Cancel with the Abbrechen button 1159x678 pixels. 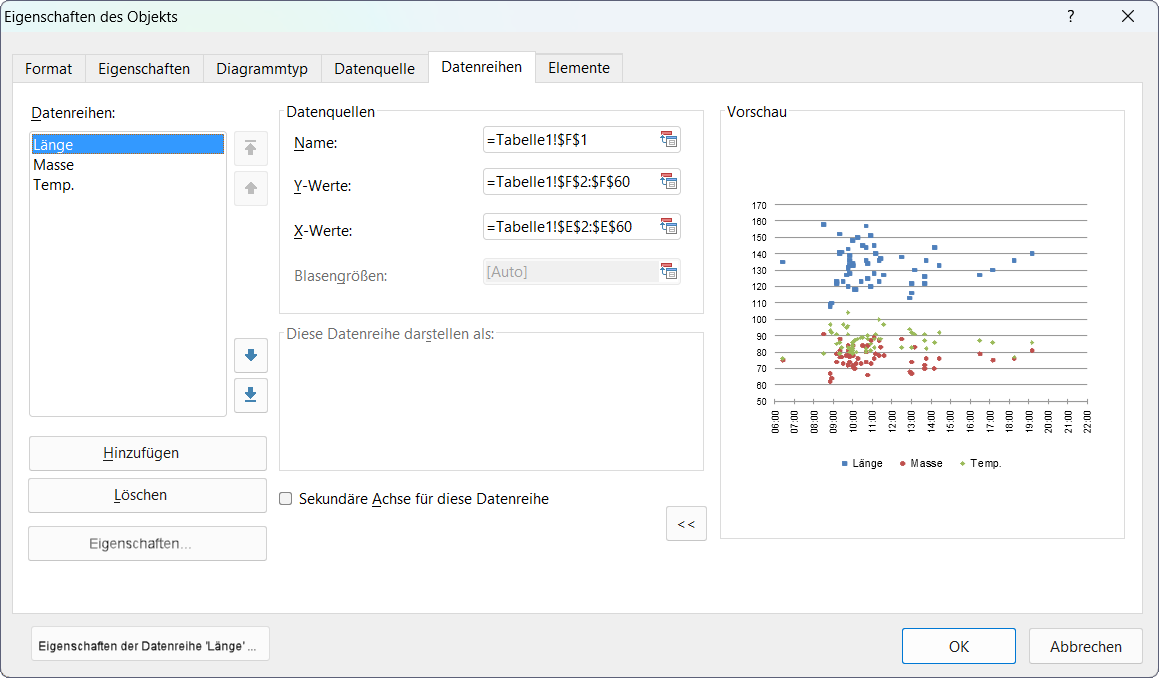[x=1086, y=646]
